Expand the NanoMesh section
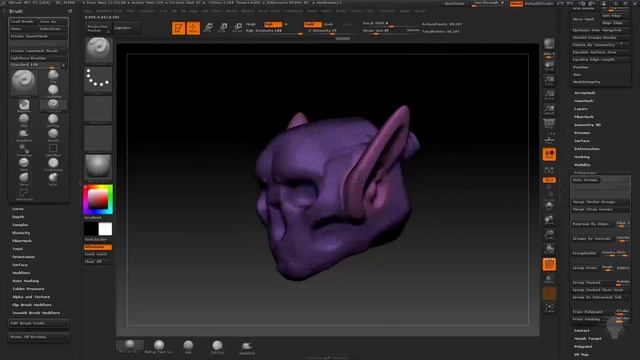The height and width of the screenshot is (360, 640). pyautogui.click(x=584, y=101)
